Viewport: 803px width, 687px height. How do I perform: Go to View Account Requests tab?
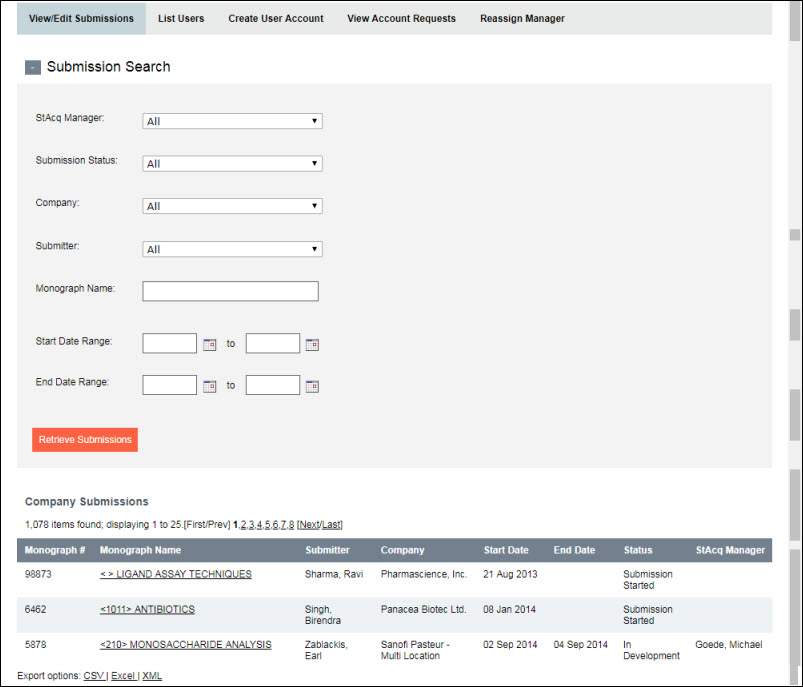(401, 18)
